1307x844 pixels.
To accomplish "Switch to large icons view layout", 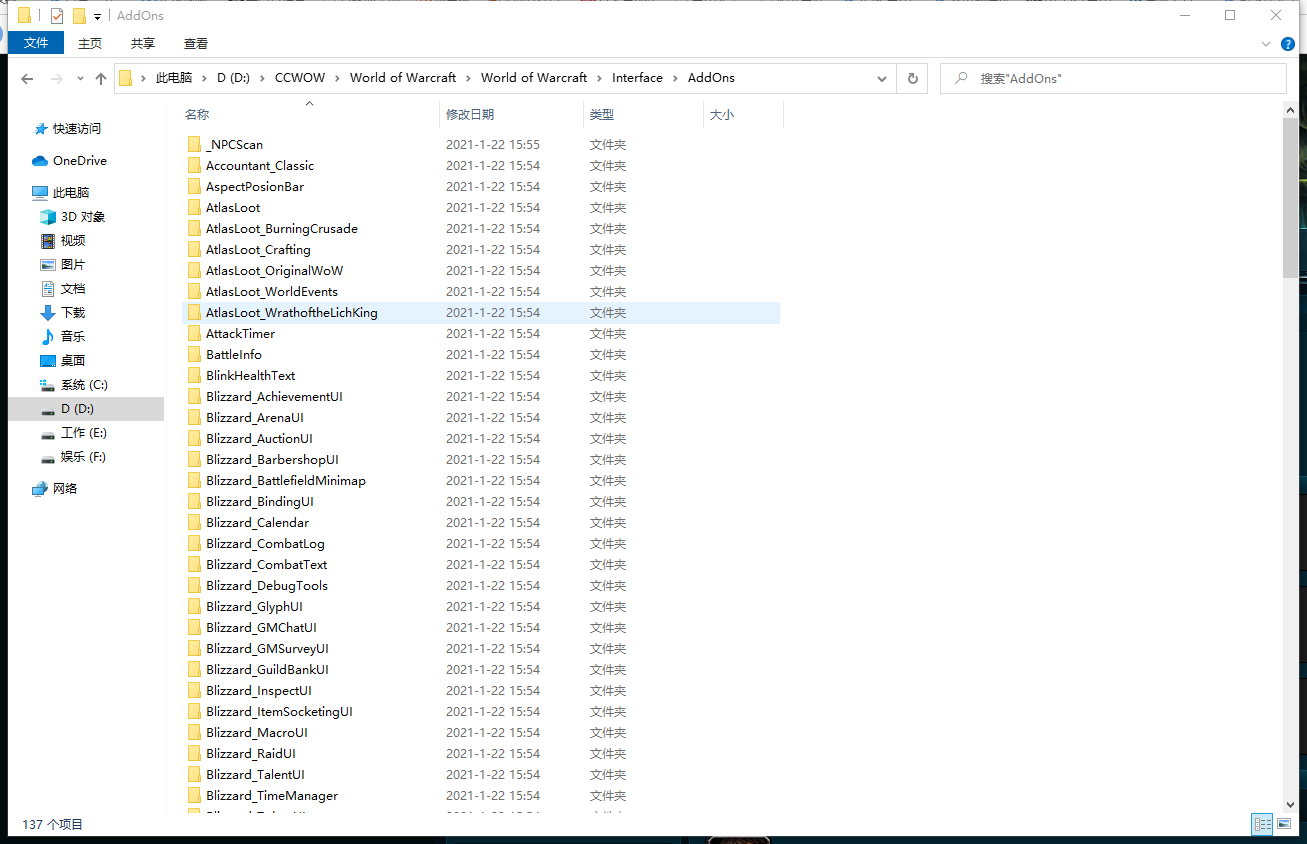I will point(1283,824).
